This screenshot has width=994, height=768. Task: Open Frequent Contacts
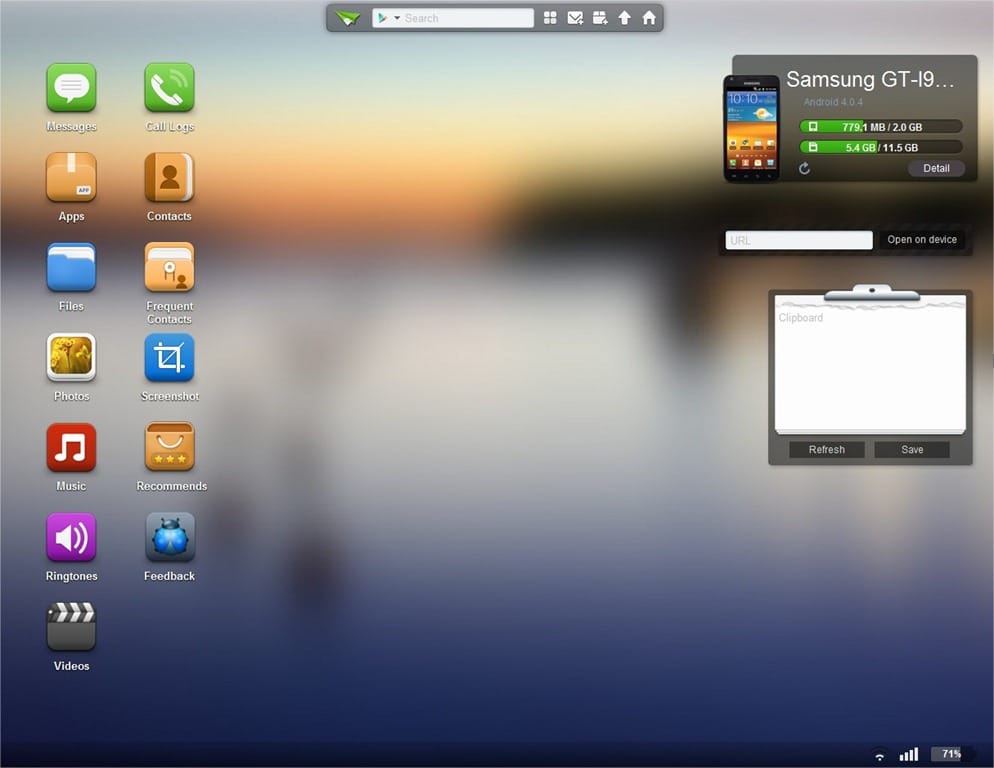pyautogui.click(x=169, y=268)
